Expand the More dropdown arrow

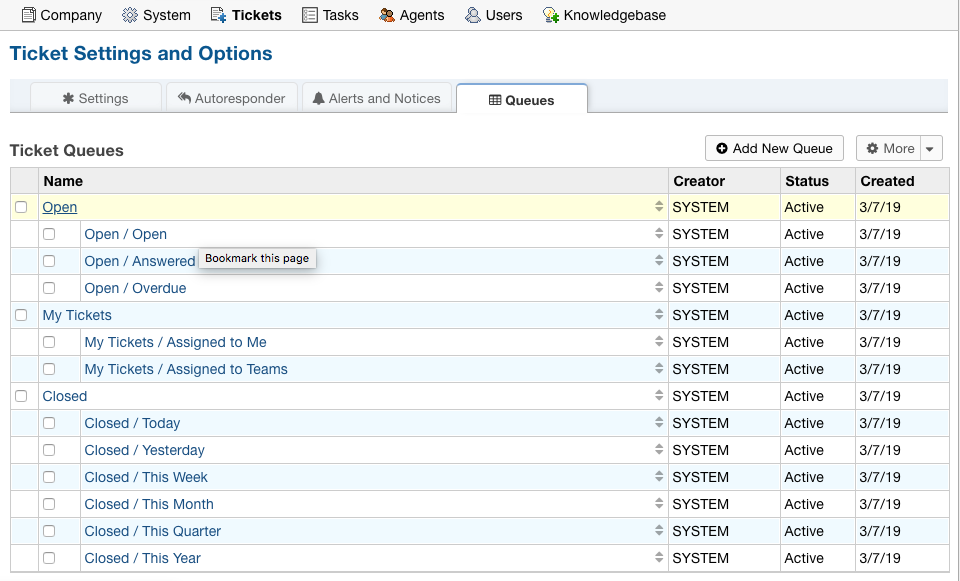coord(930,149)
